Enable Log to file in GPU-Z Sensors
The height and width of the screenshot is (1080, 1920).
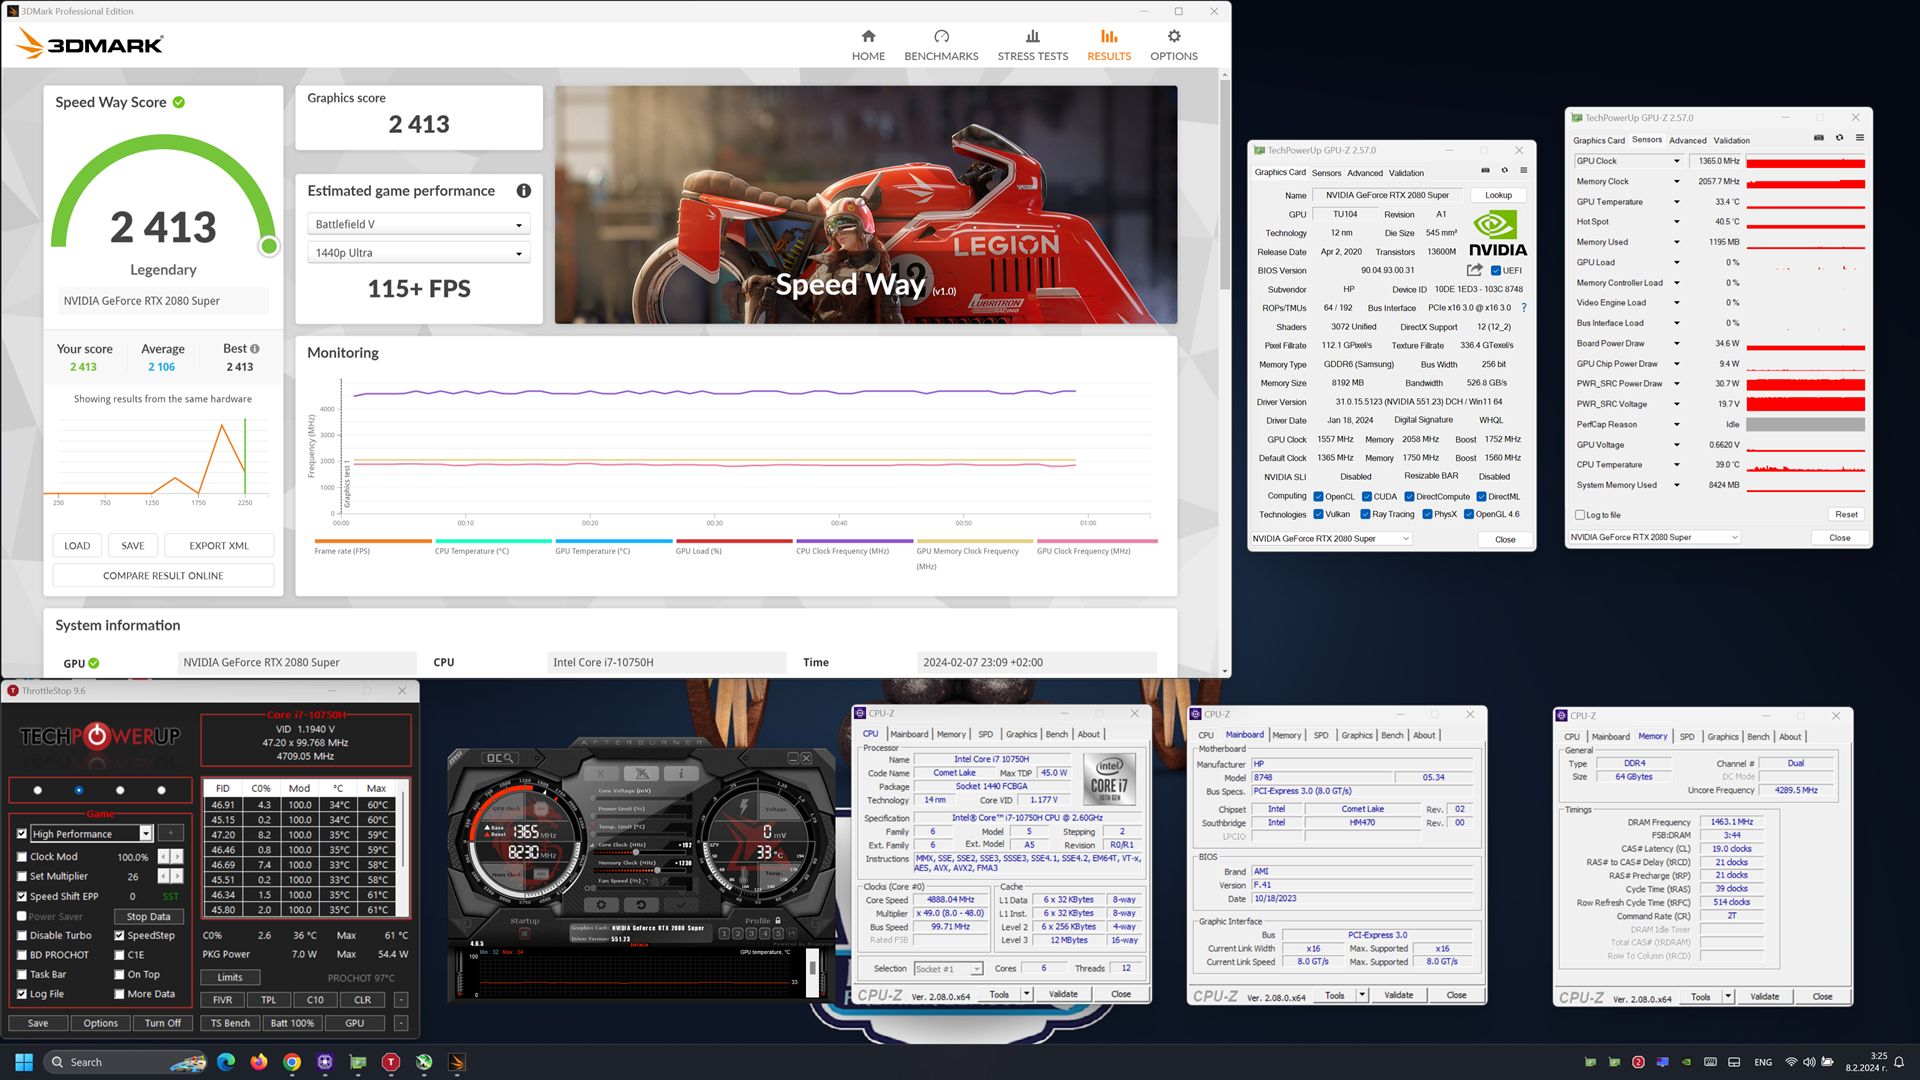point(1580,515)
